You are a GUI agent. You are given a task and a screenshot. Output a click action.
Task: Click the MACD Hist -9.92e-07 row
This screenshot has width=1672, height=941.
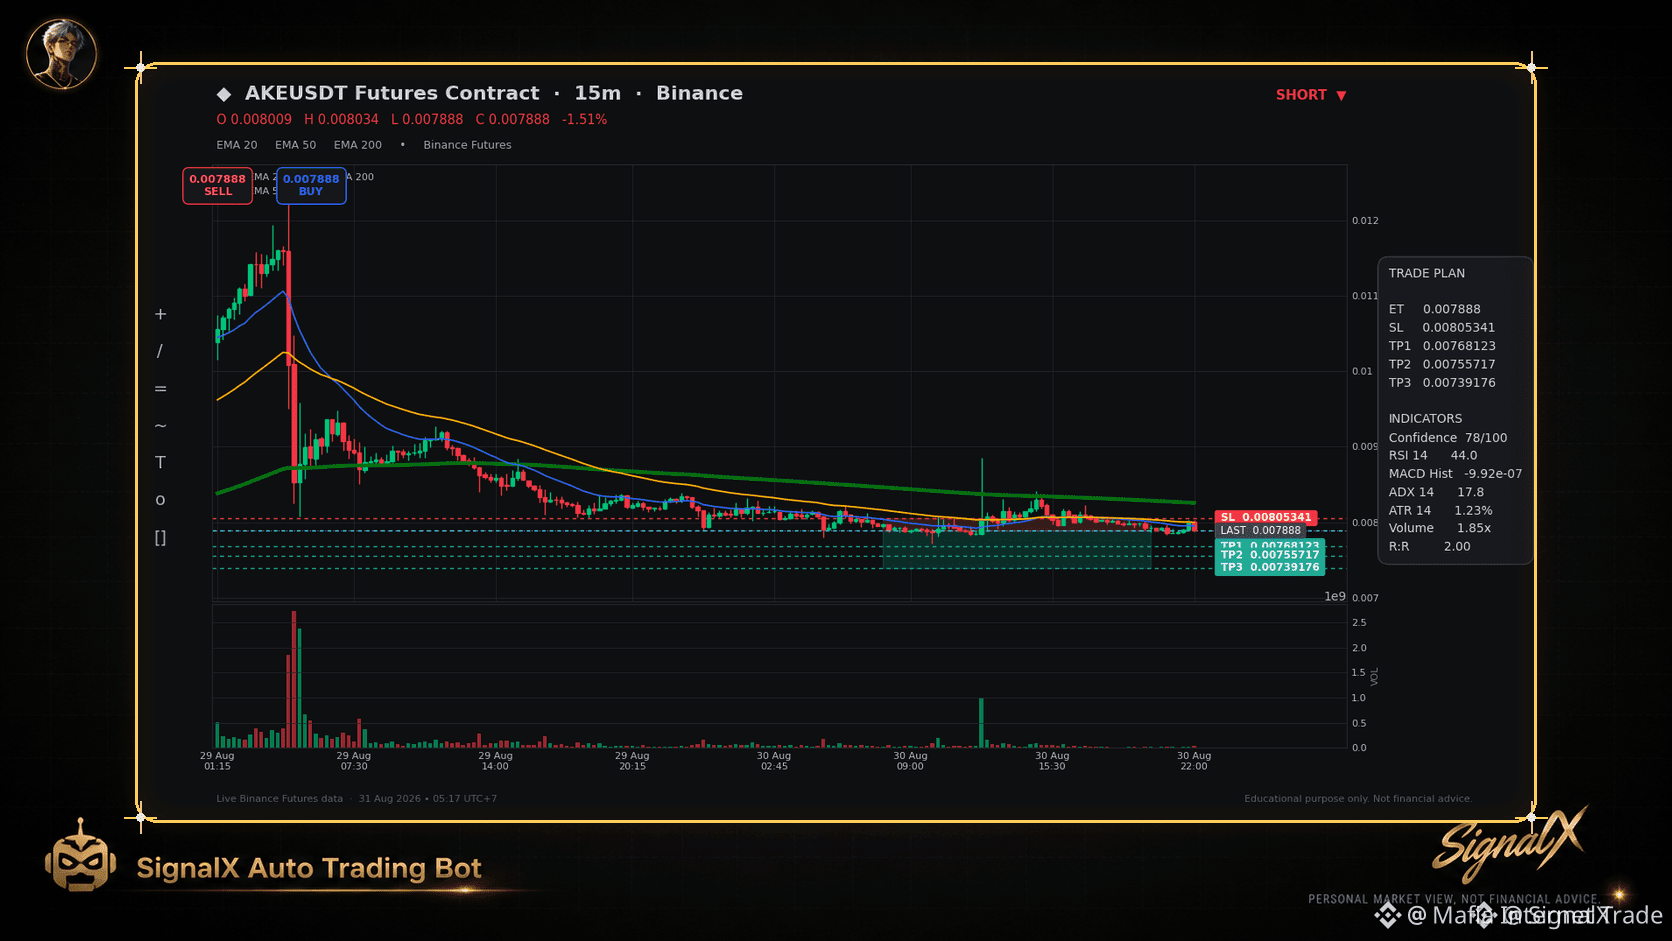[1455, 473]
